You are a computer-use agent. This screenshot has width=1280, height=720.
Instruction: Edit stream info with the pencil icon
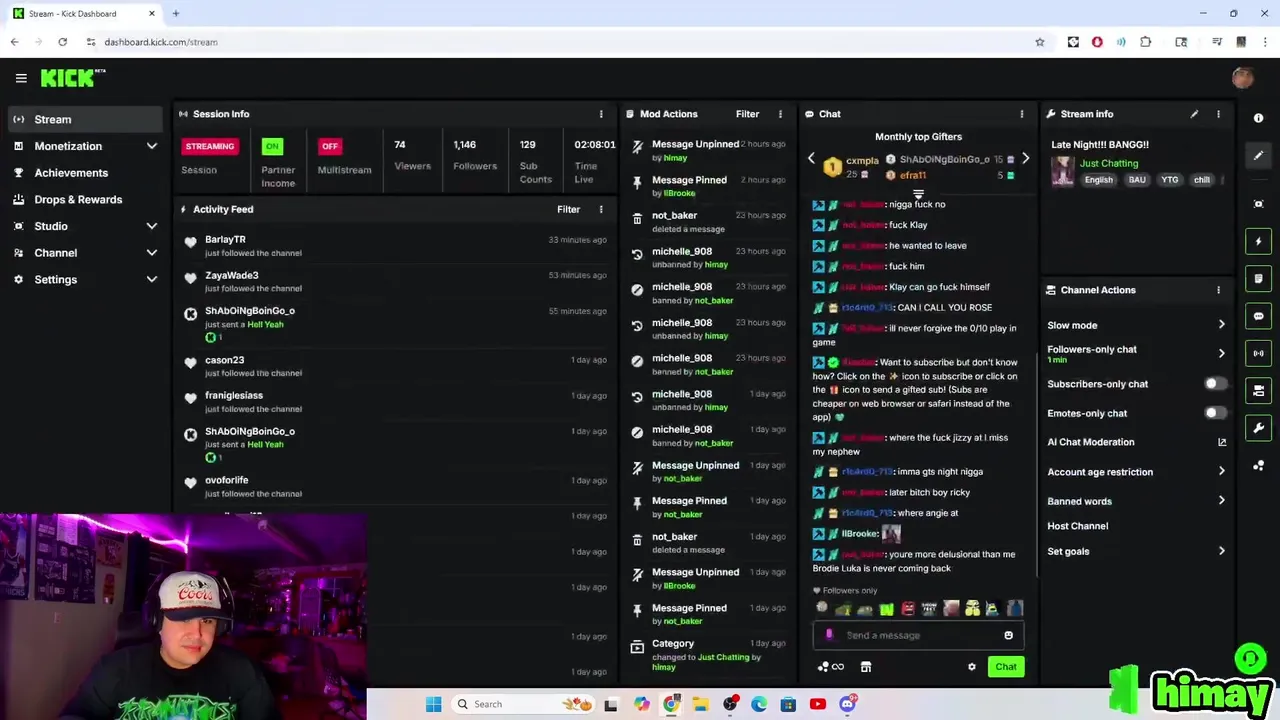click(1194, 114)
